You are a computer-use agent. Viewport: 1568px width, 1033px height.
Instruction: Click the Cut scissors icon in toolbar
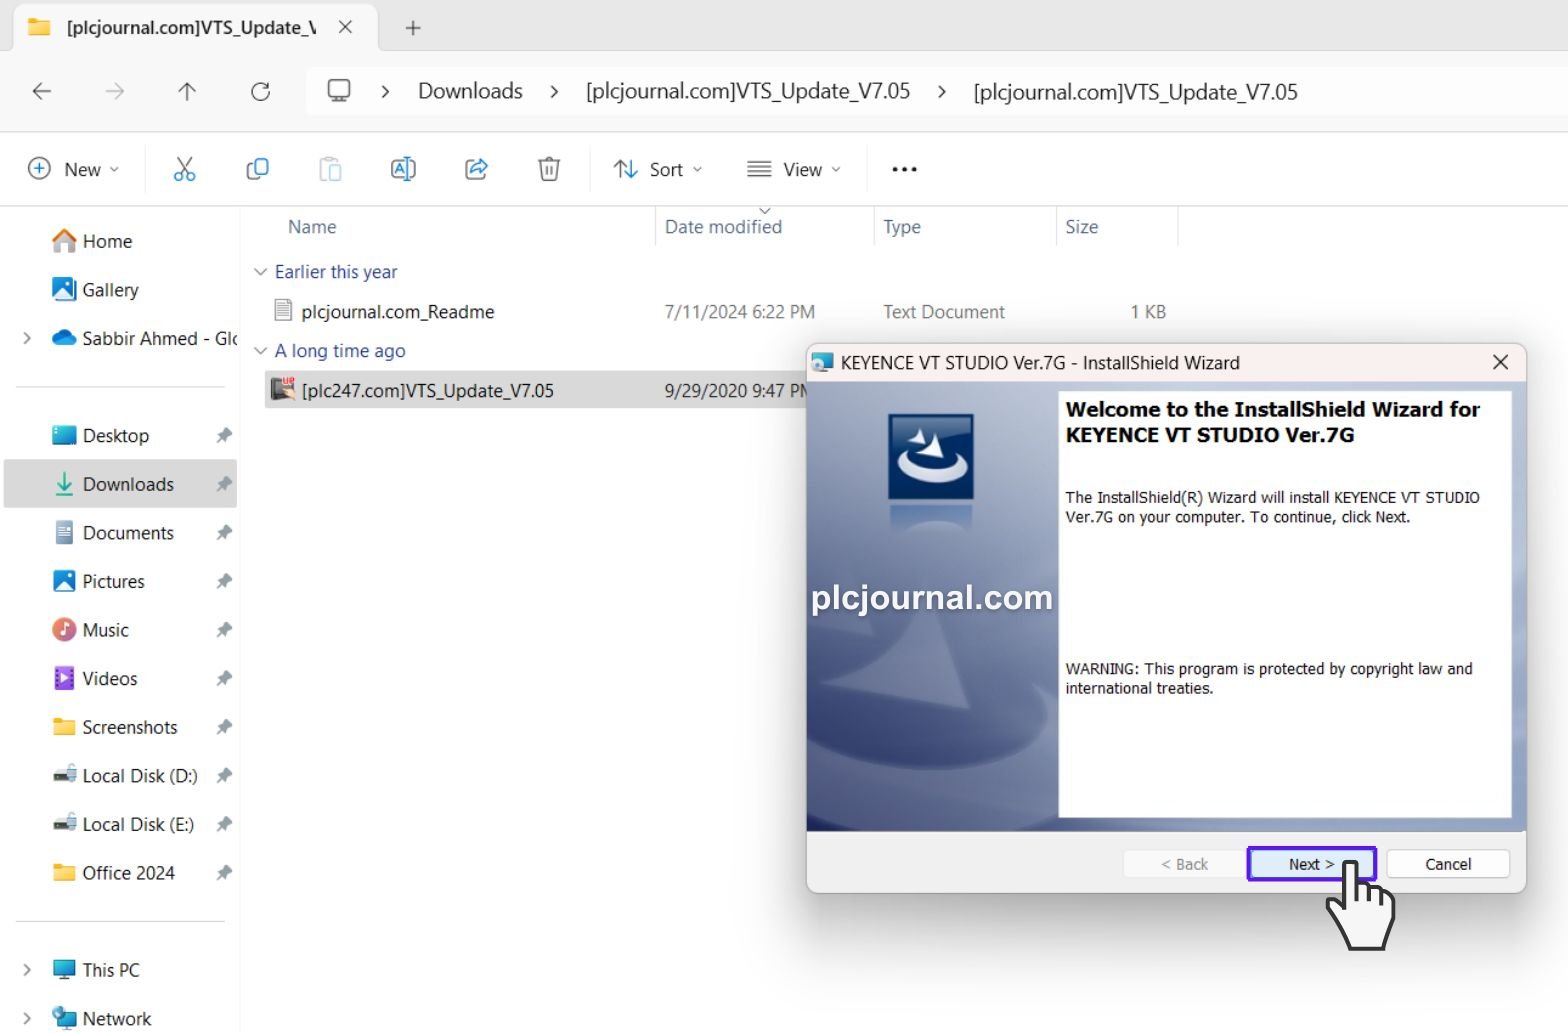185,169
